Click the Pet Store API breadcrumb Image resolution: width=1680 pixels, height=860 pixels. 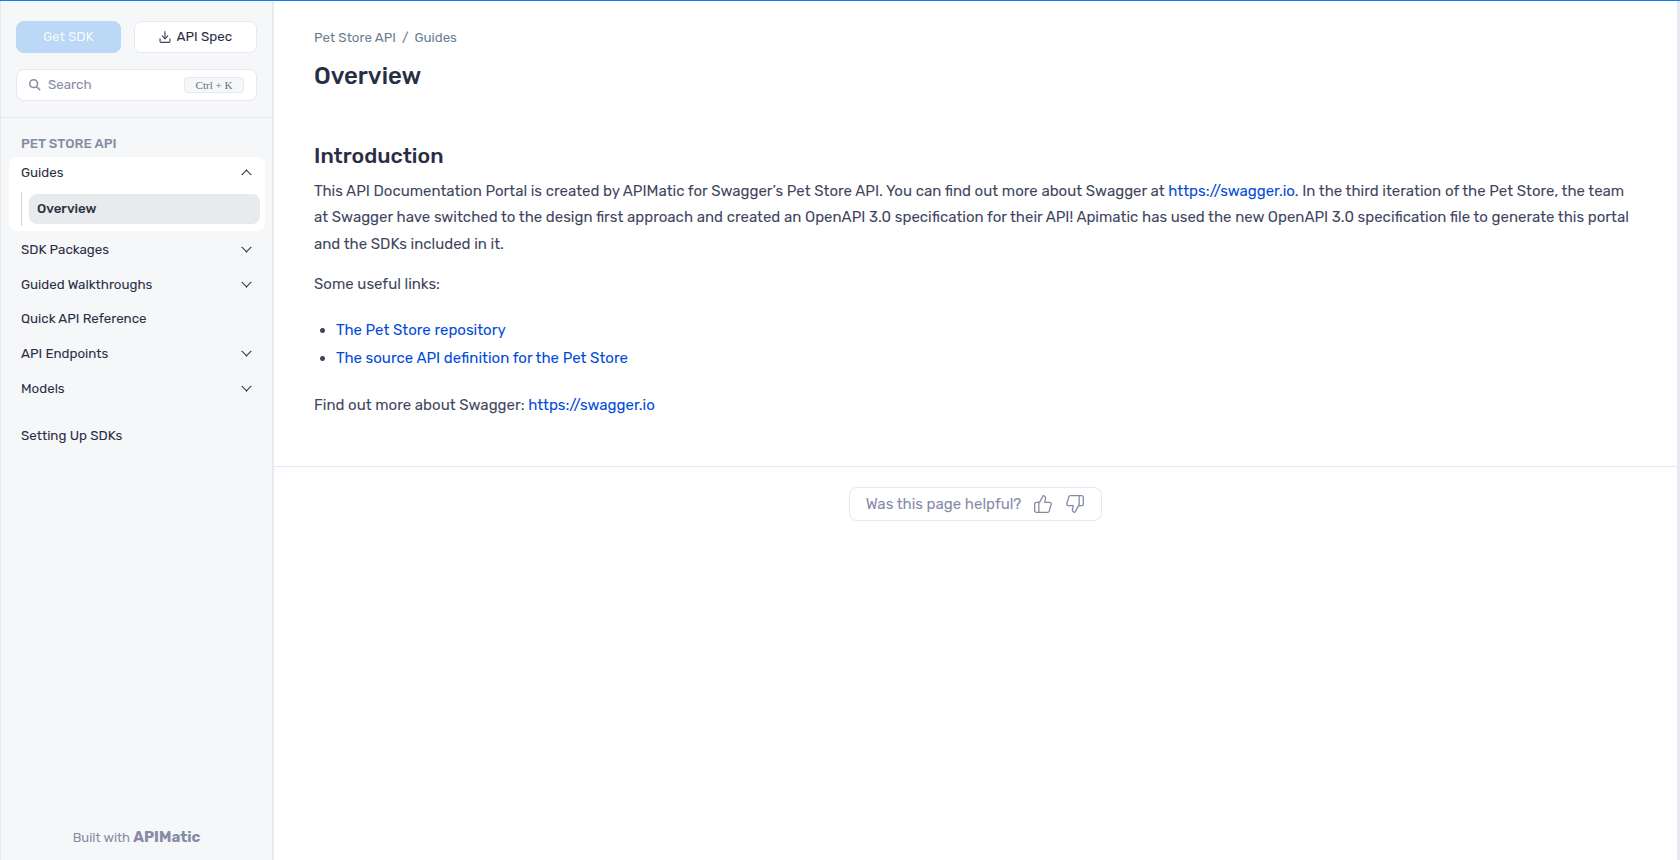[x=355, y=38]
